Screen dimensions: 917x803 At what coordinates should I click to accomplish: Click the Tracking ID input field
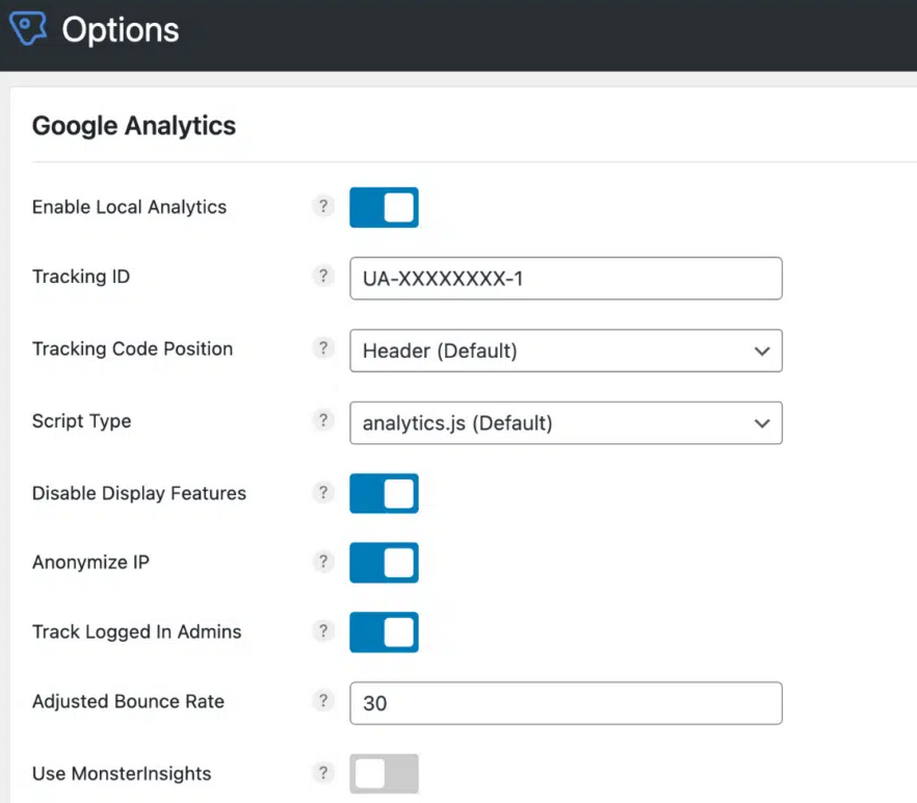pos(565,279)
